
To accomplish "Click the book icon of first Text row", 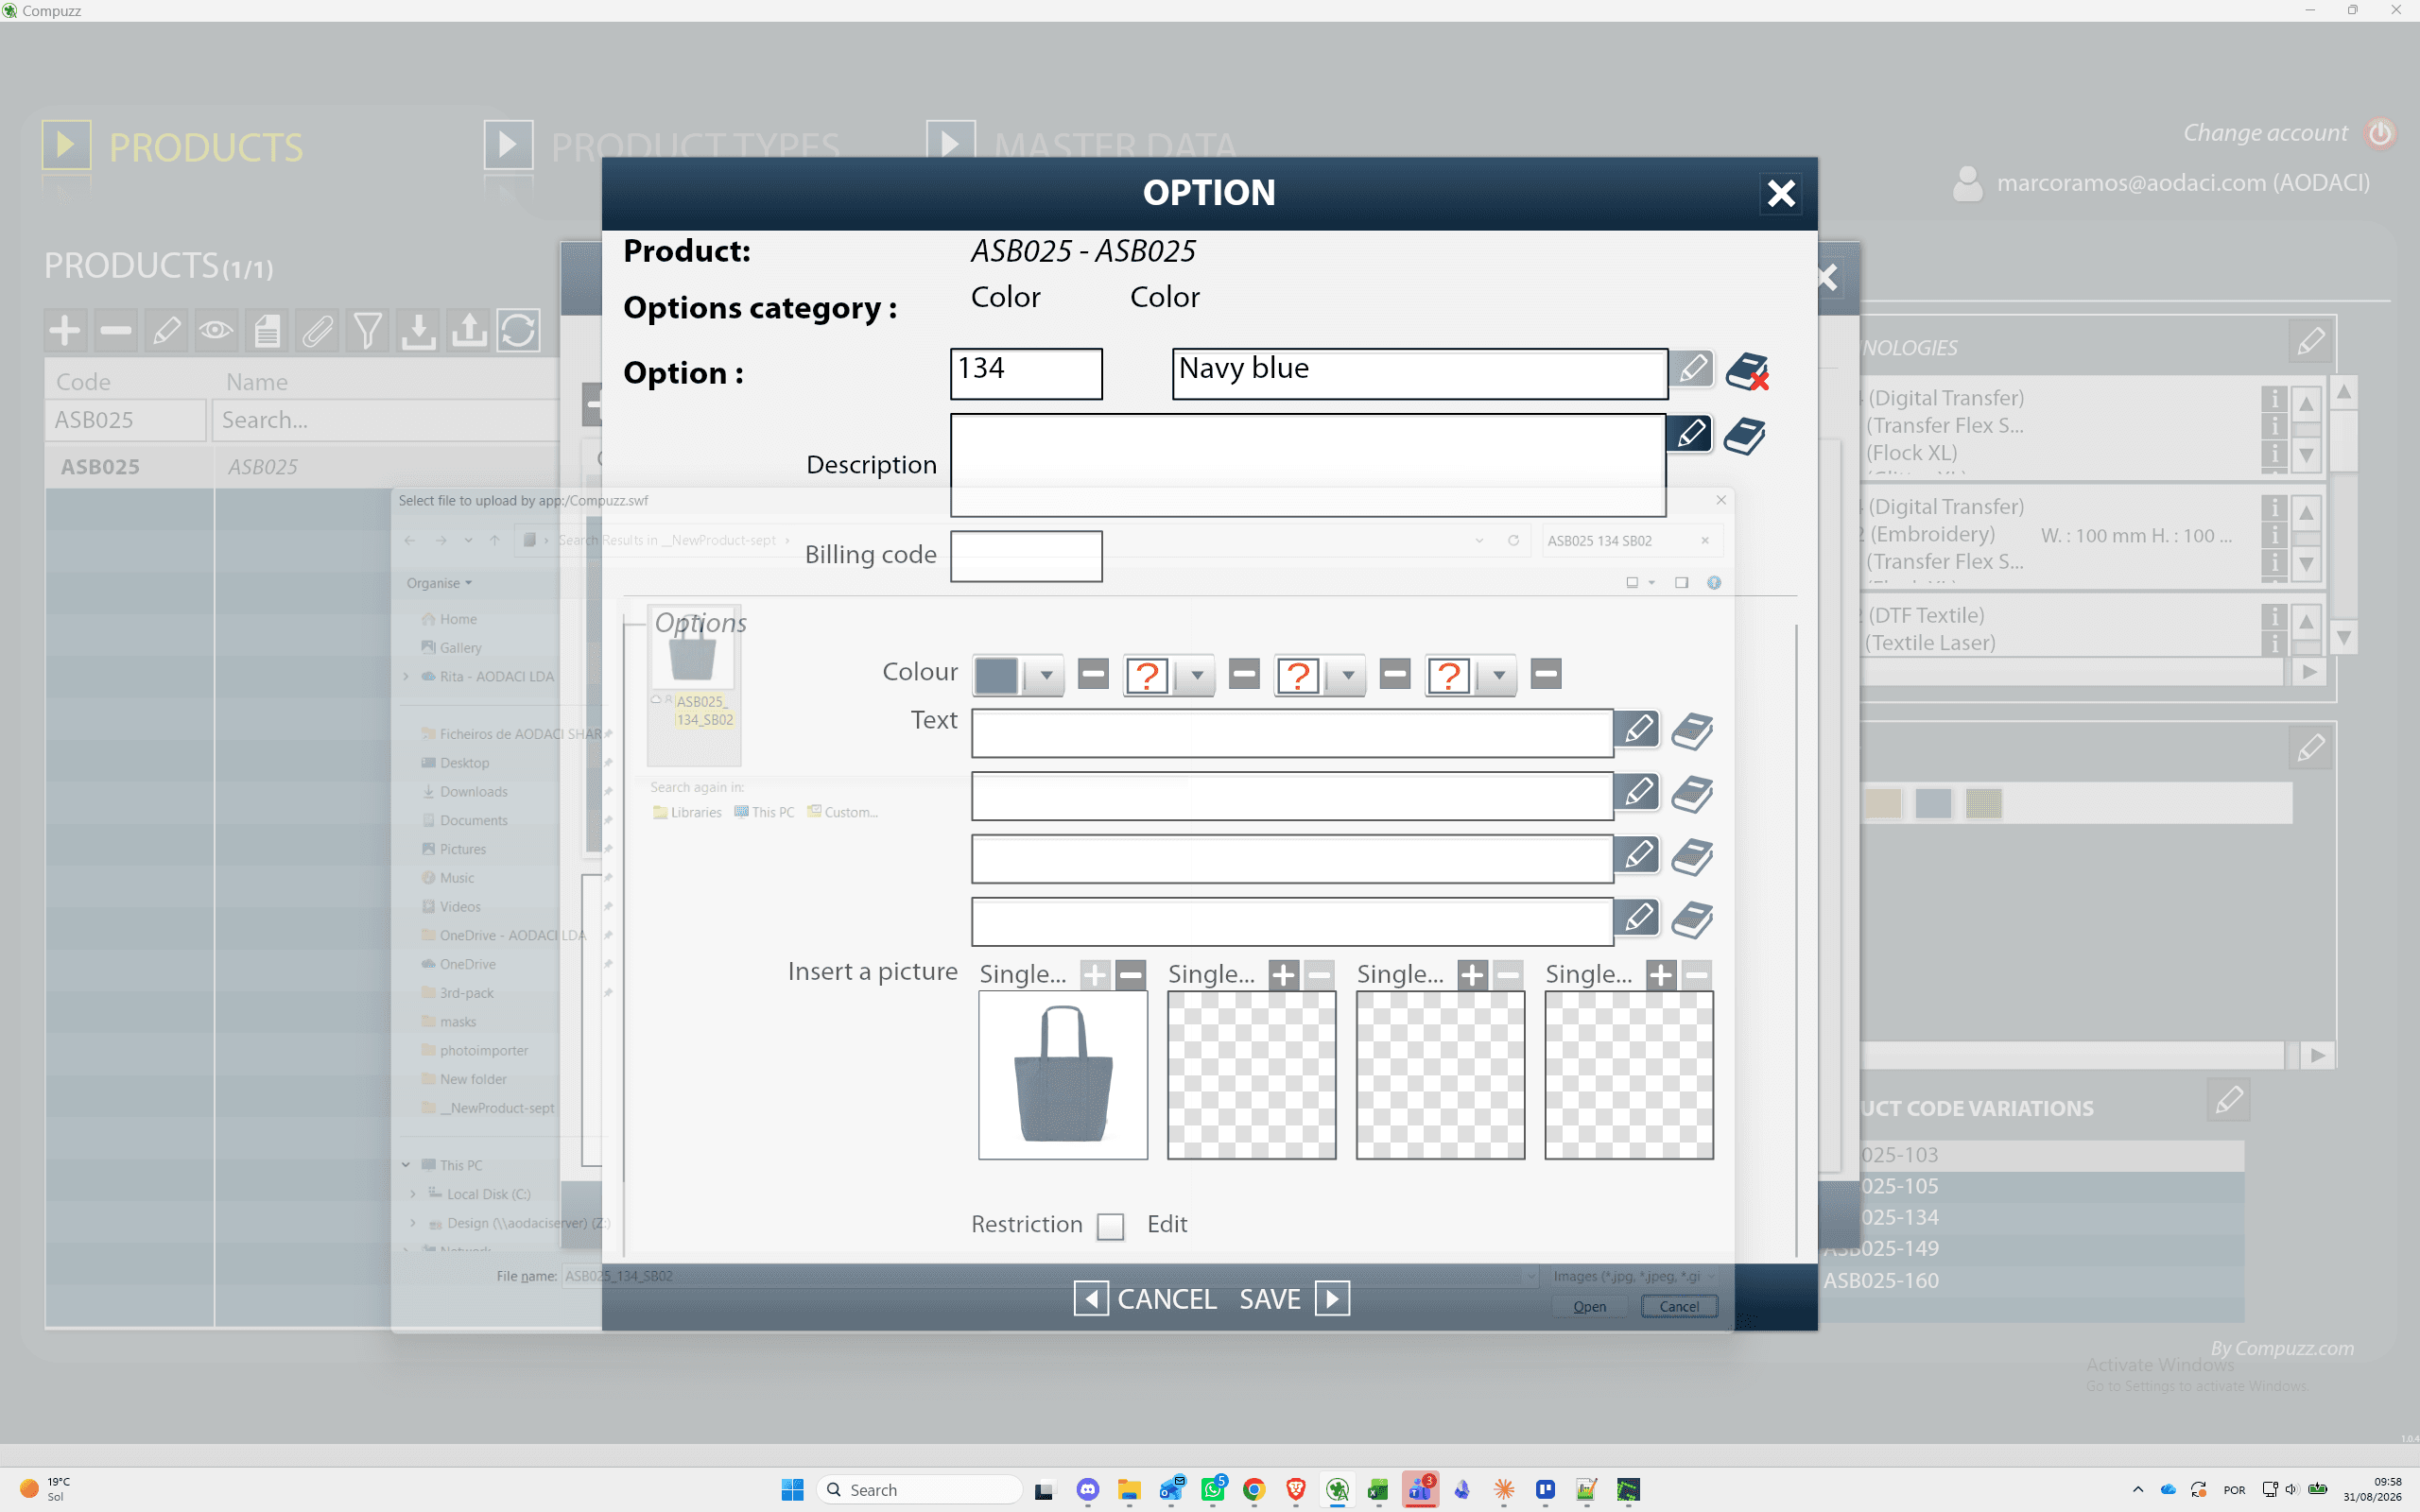I will pyautogui.click(x=1692, y=732).
